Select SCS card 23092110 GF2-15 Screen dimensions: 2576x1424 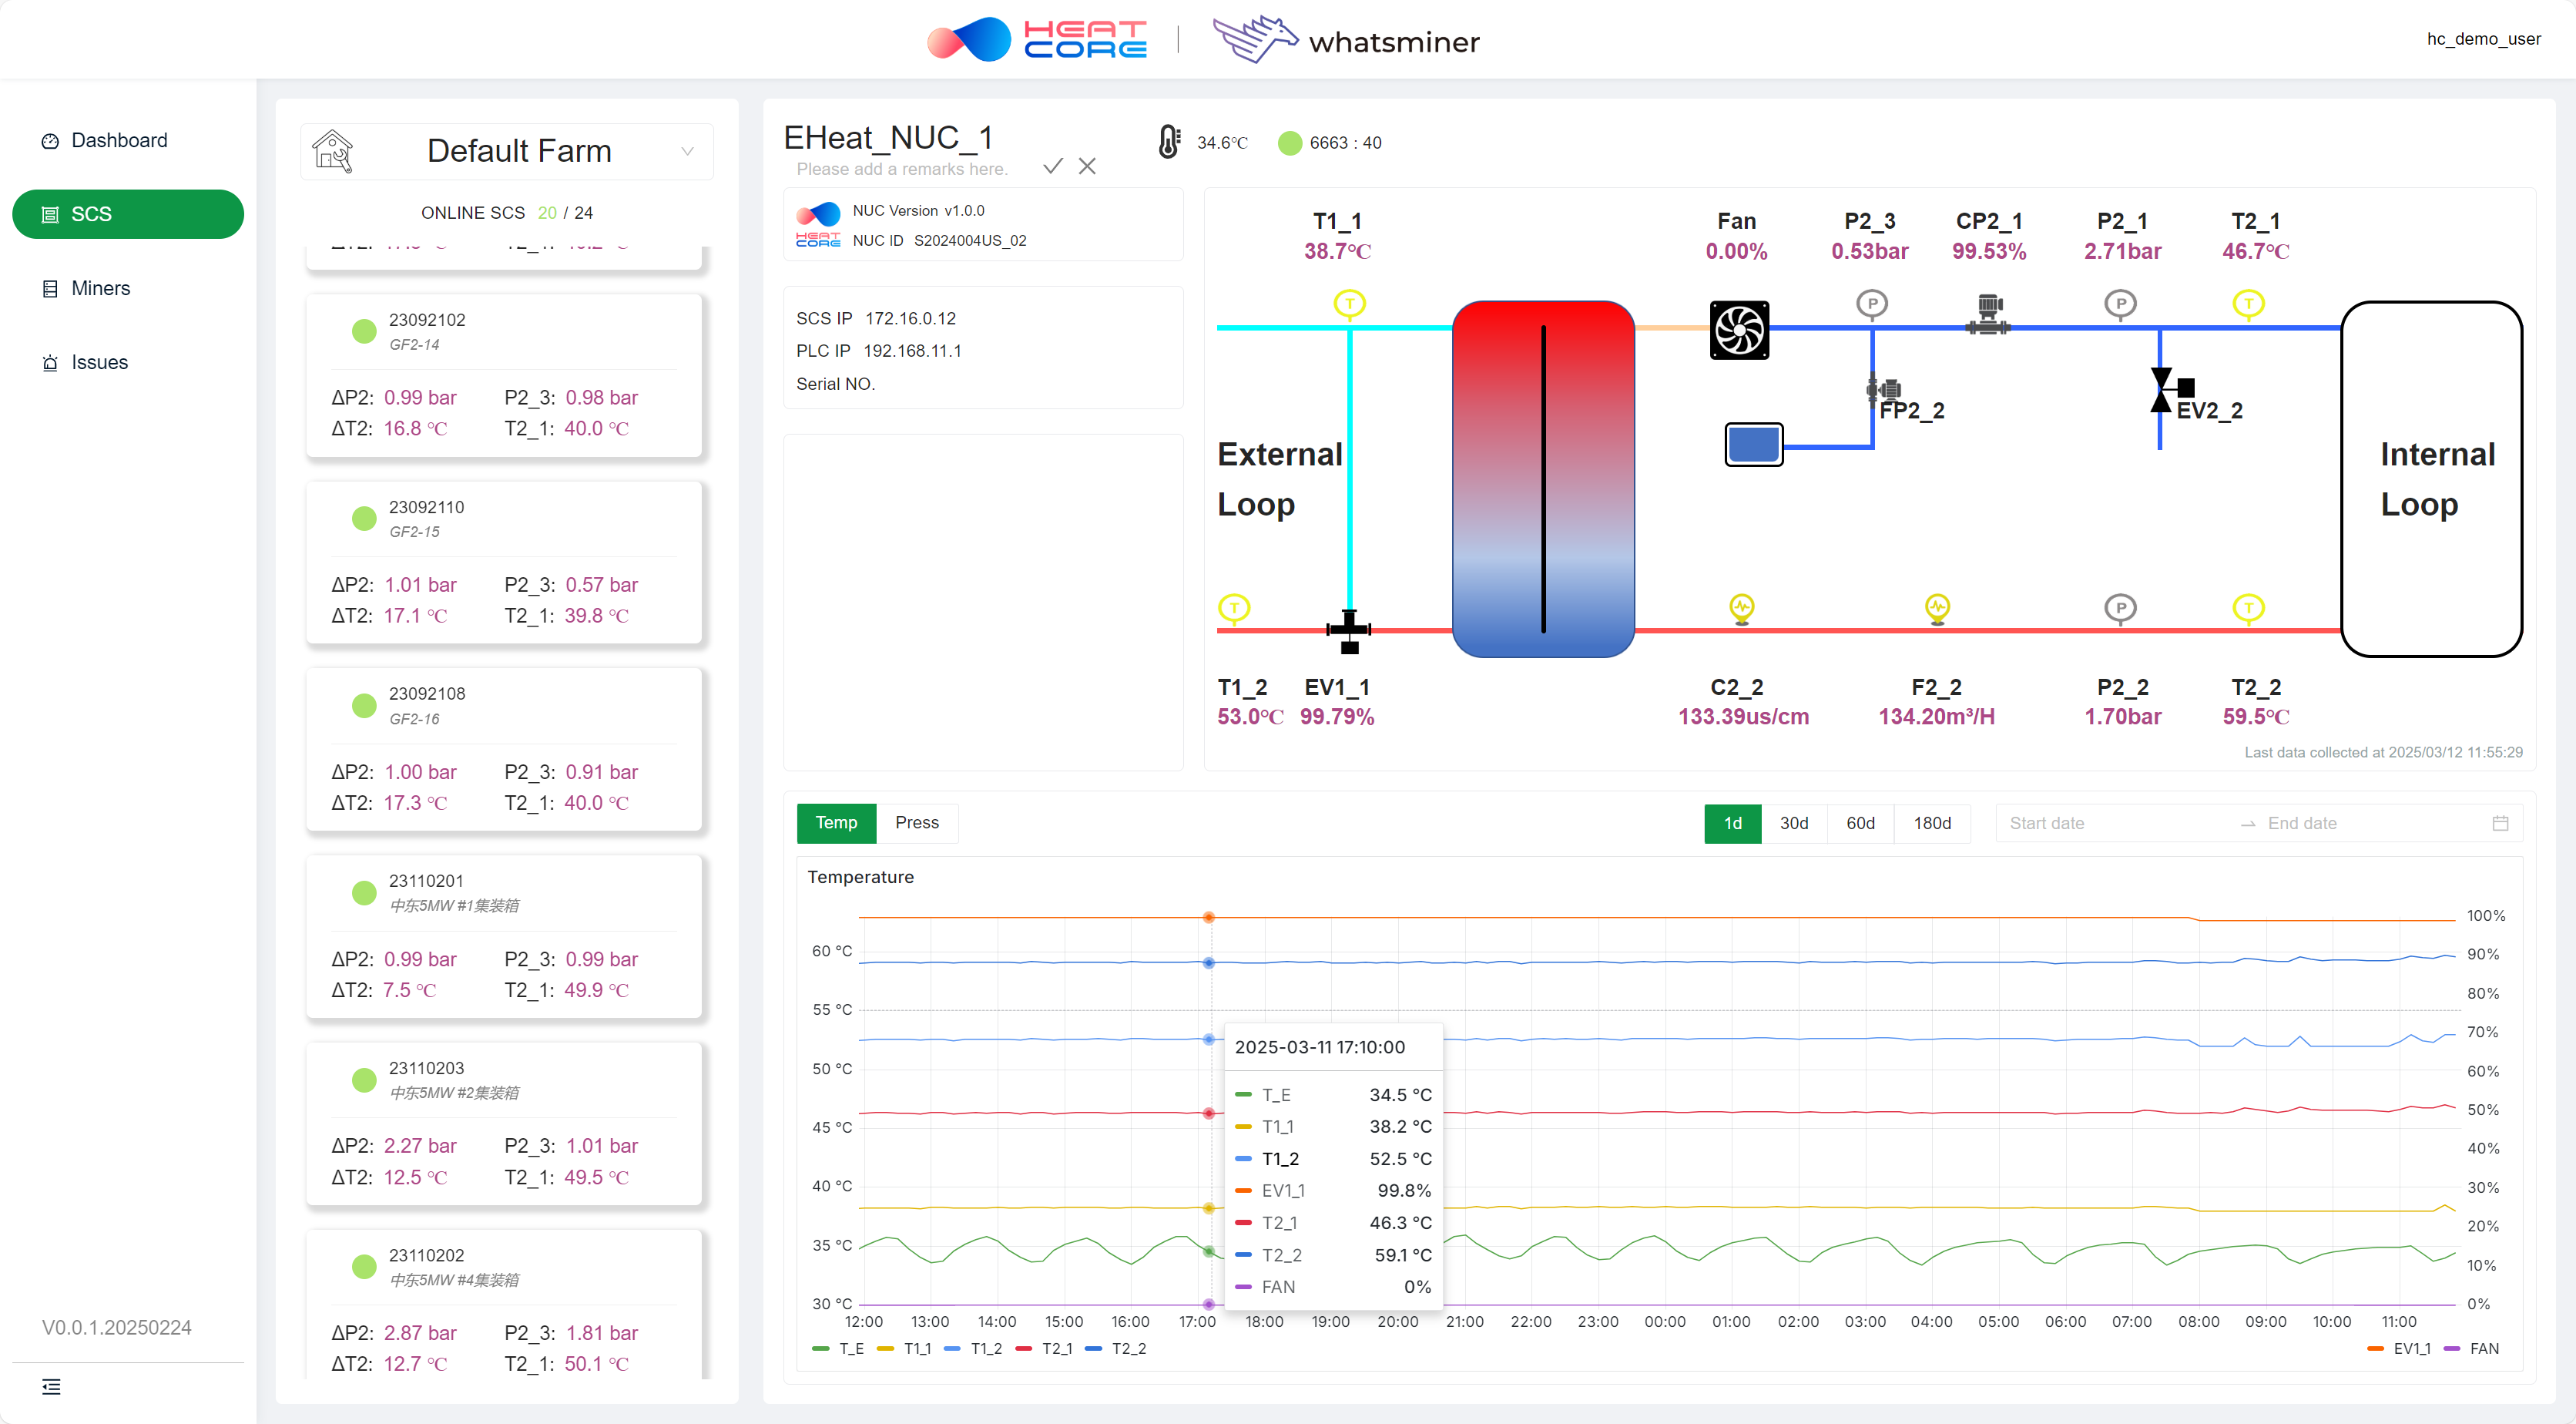coord(504,562)
